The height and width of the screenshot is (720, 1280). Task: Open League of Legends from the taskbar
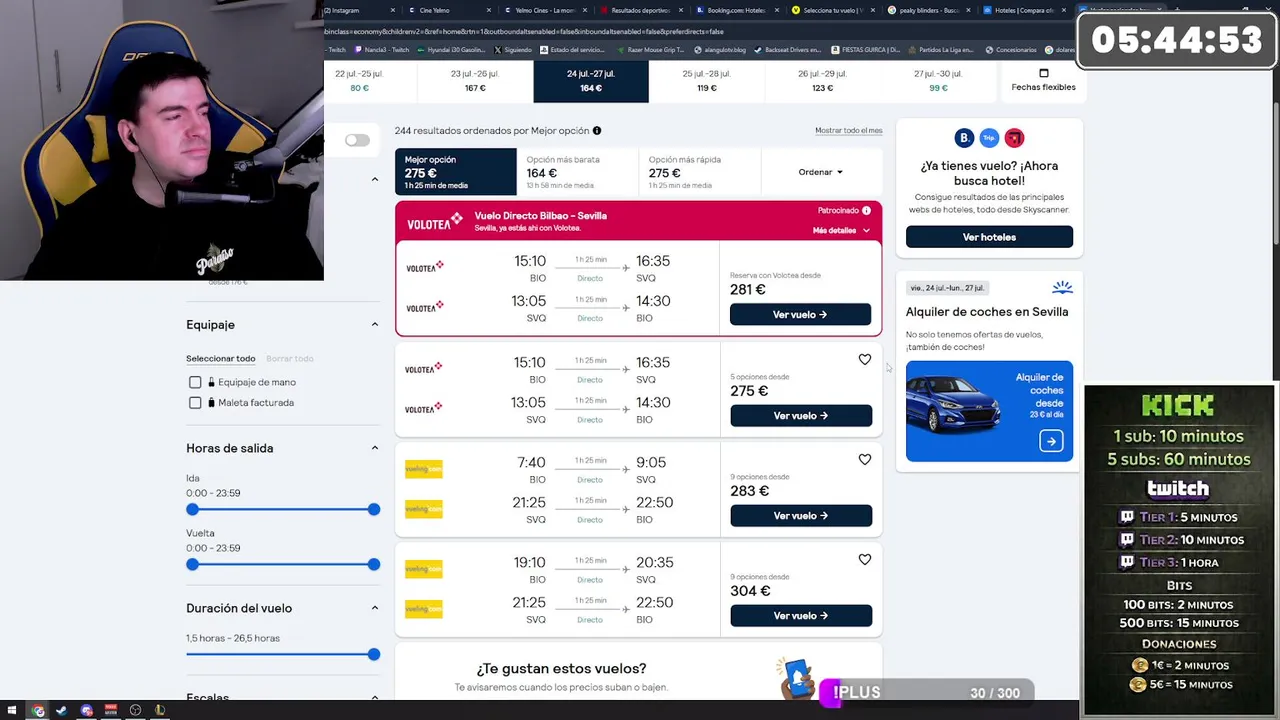click(159, 710)
